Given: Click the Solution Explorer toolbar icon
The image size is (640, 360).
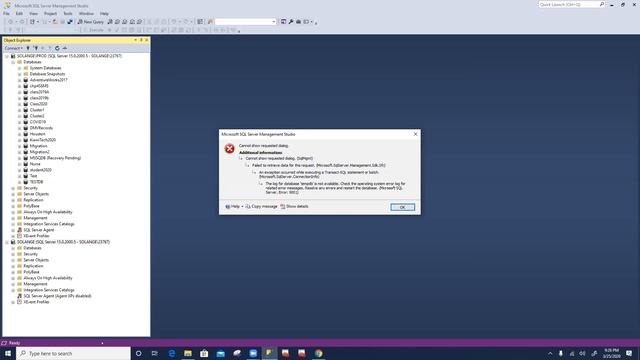Looking at the screenshot, I should click(283, 22).
